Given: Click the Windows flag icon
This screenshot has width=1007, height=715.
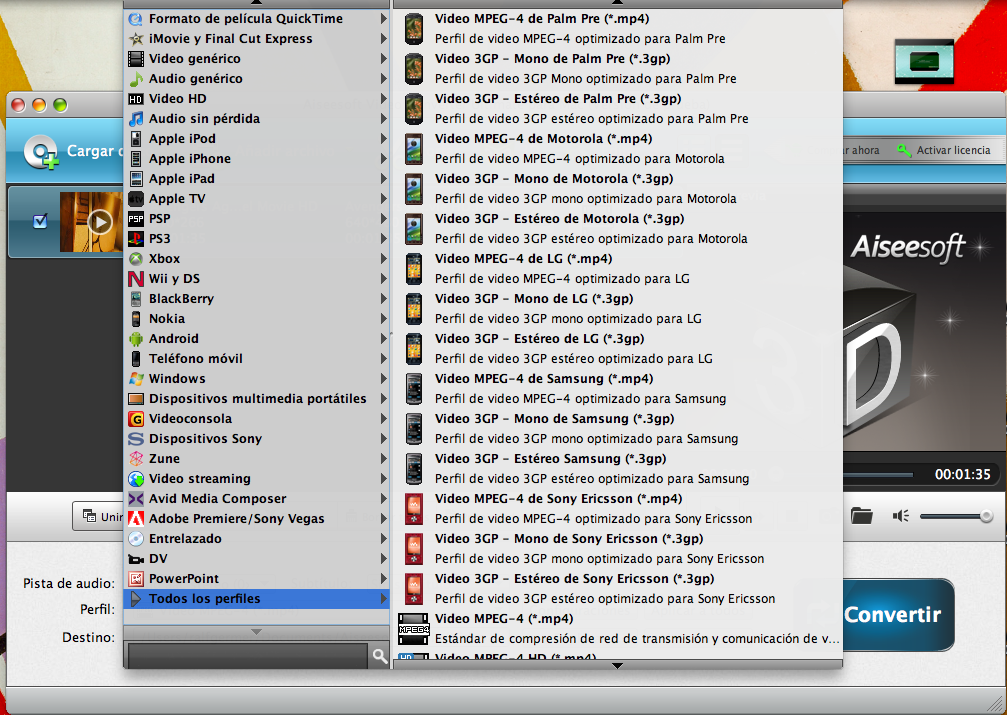Looking at the screenshot, I should 136,378.
